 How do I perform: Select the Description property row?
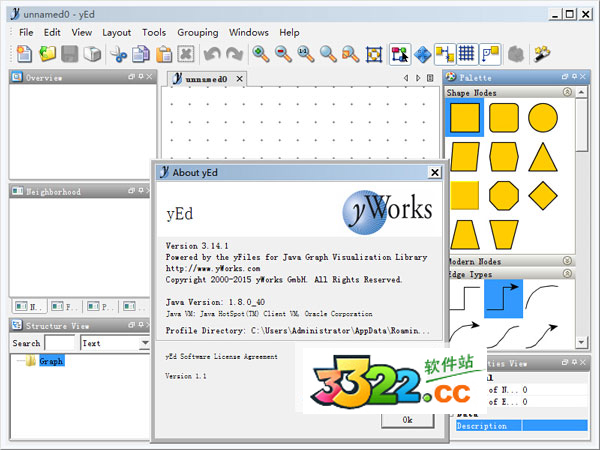(x=522, y=426)
